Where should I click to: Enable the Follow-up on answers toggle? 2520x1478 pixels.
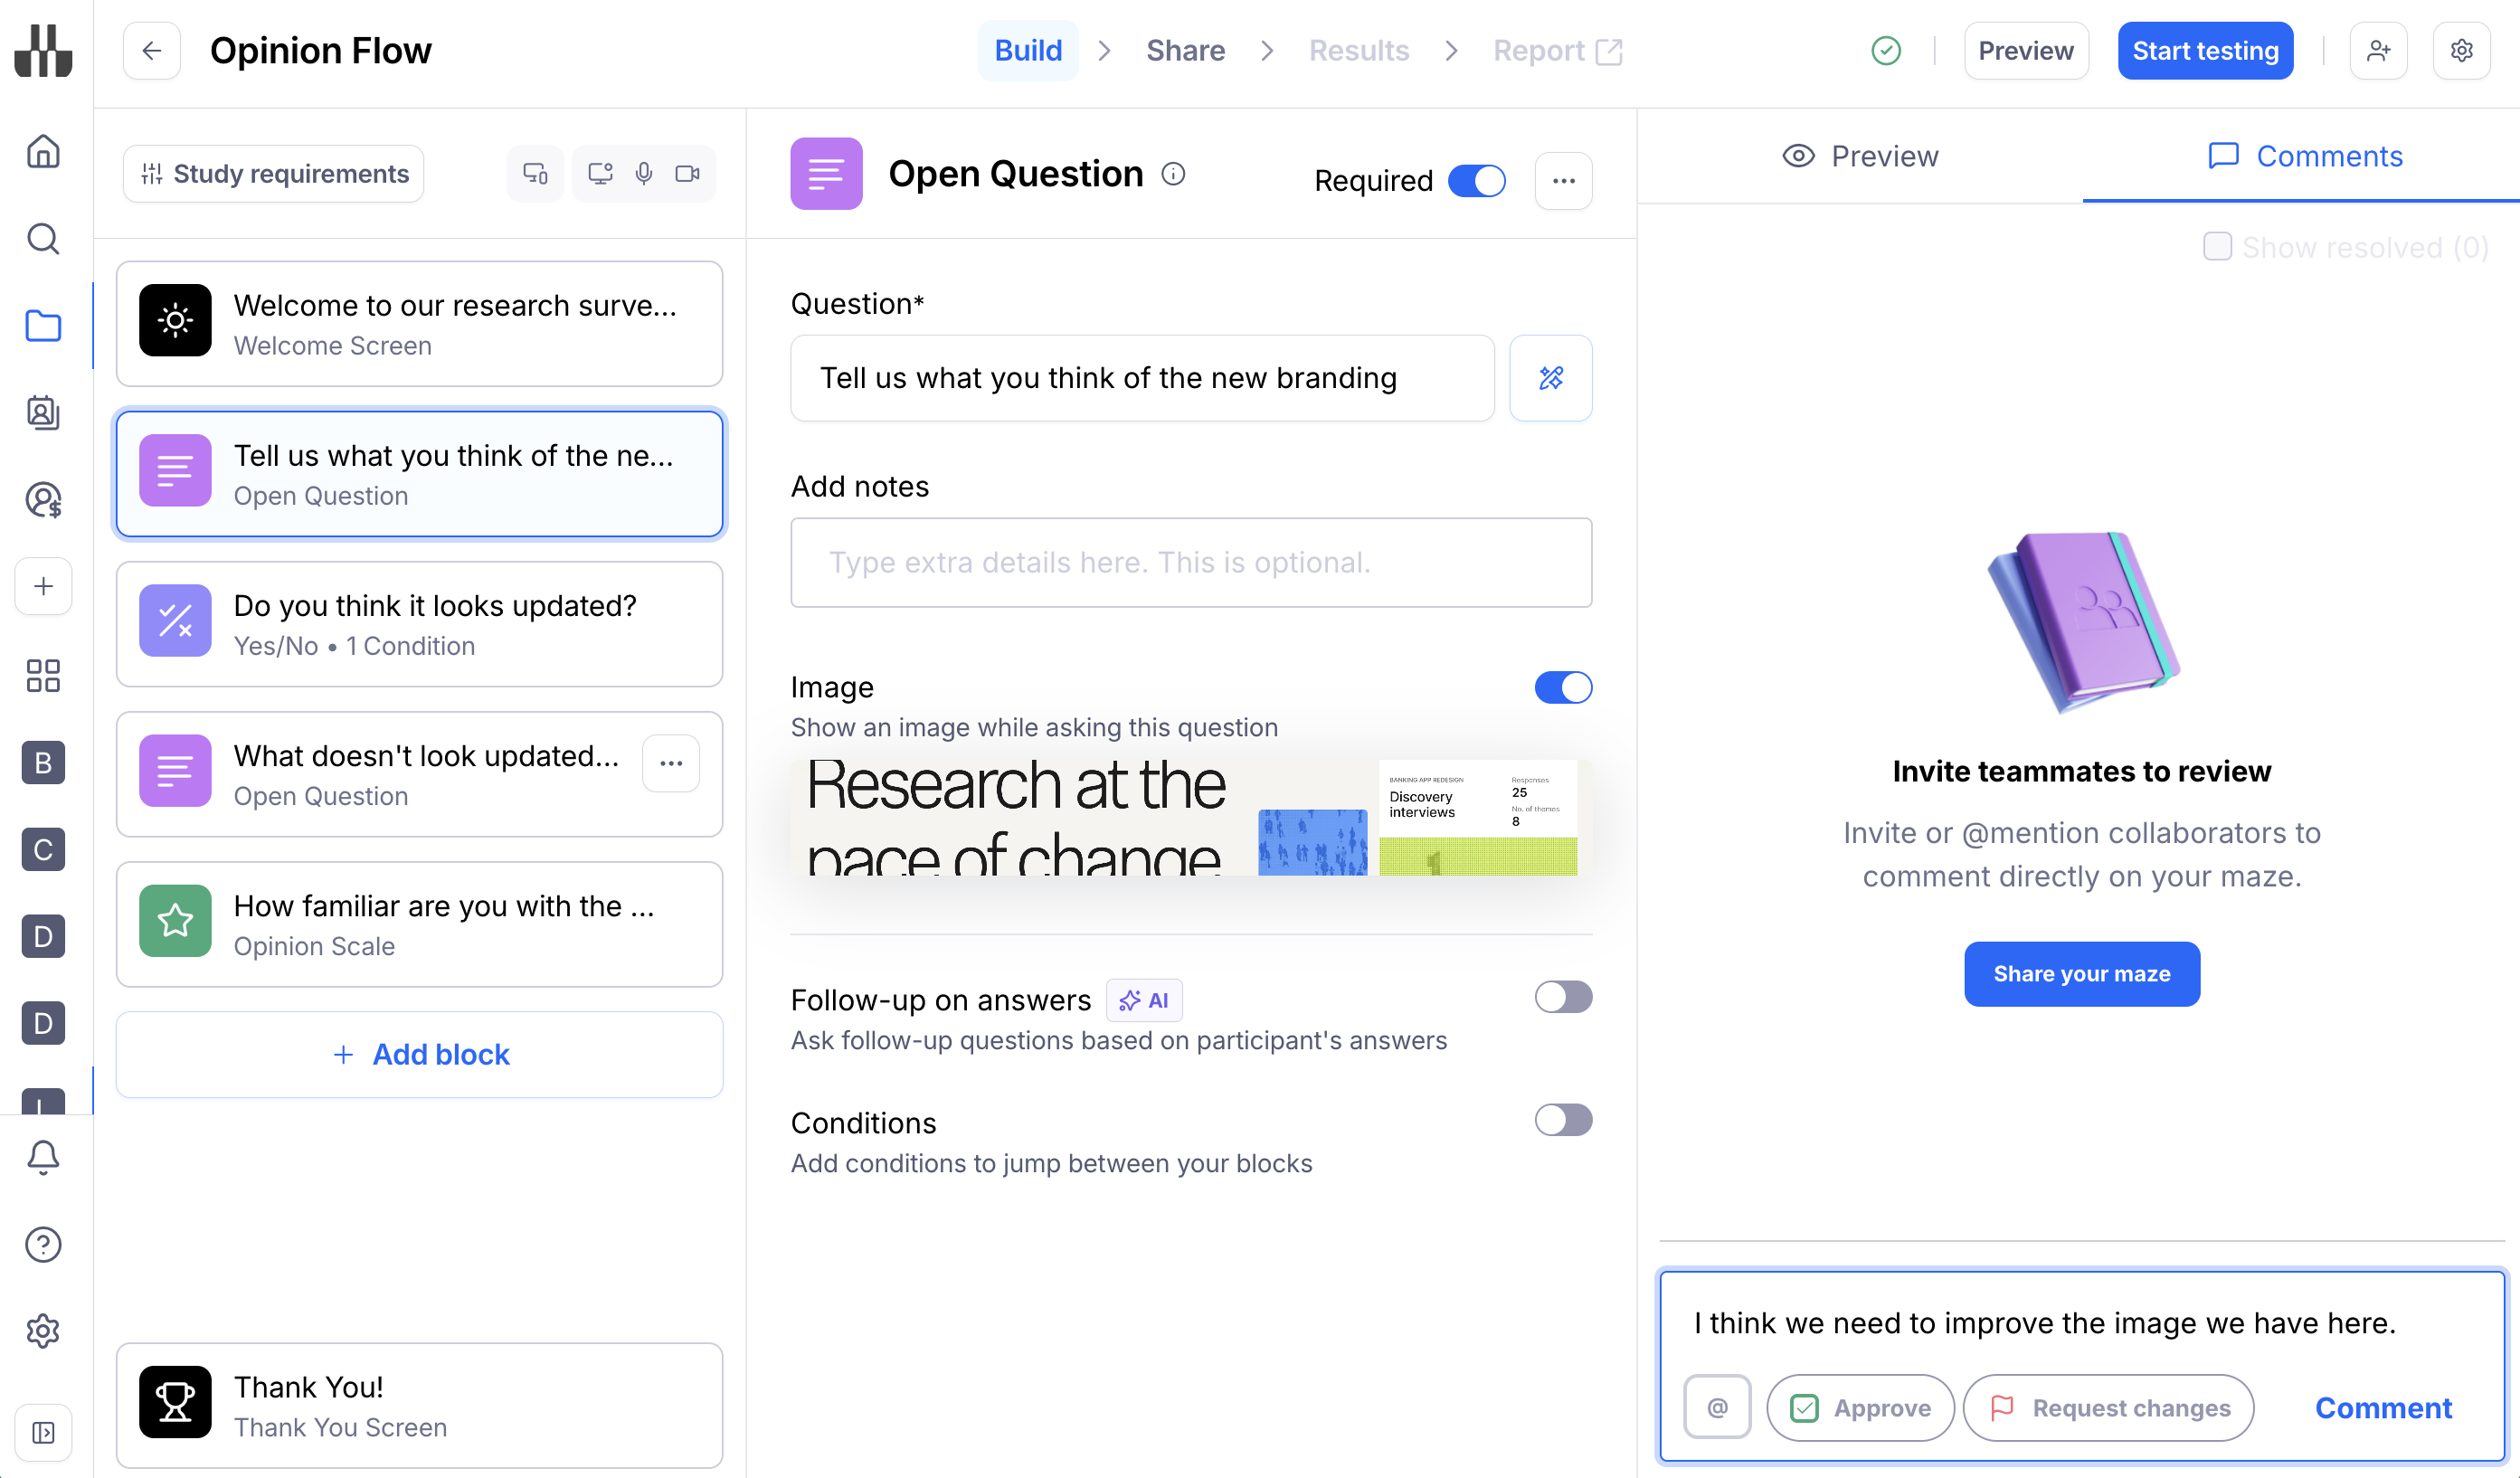[x=1562, y=997]
